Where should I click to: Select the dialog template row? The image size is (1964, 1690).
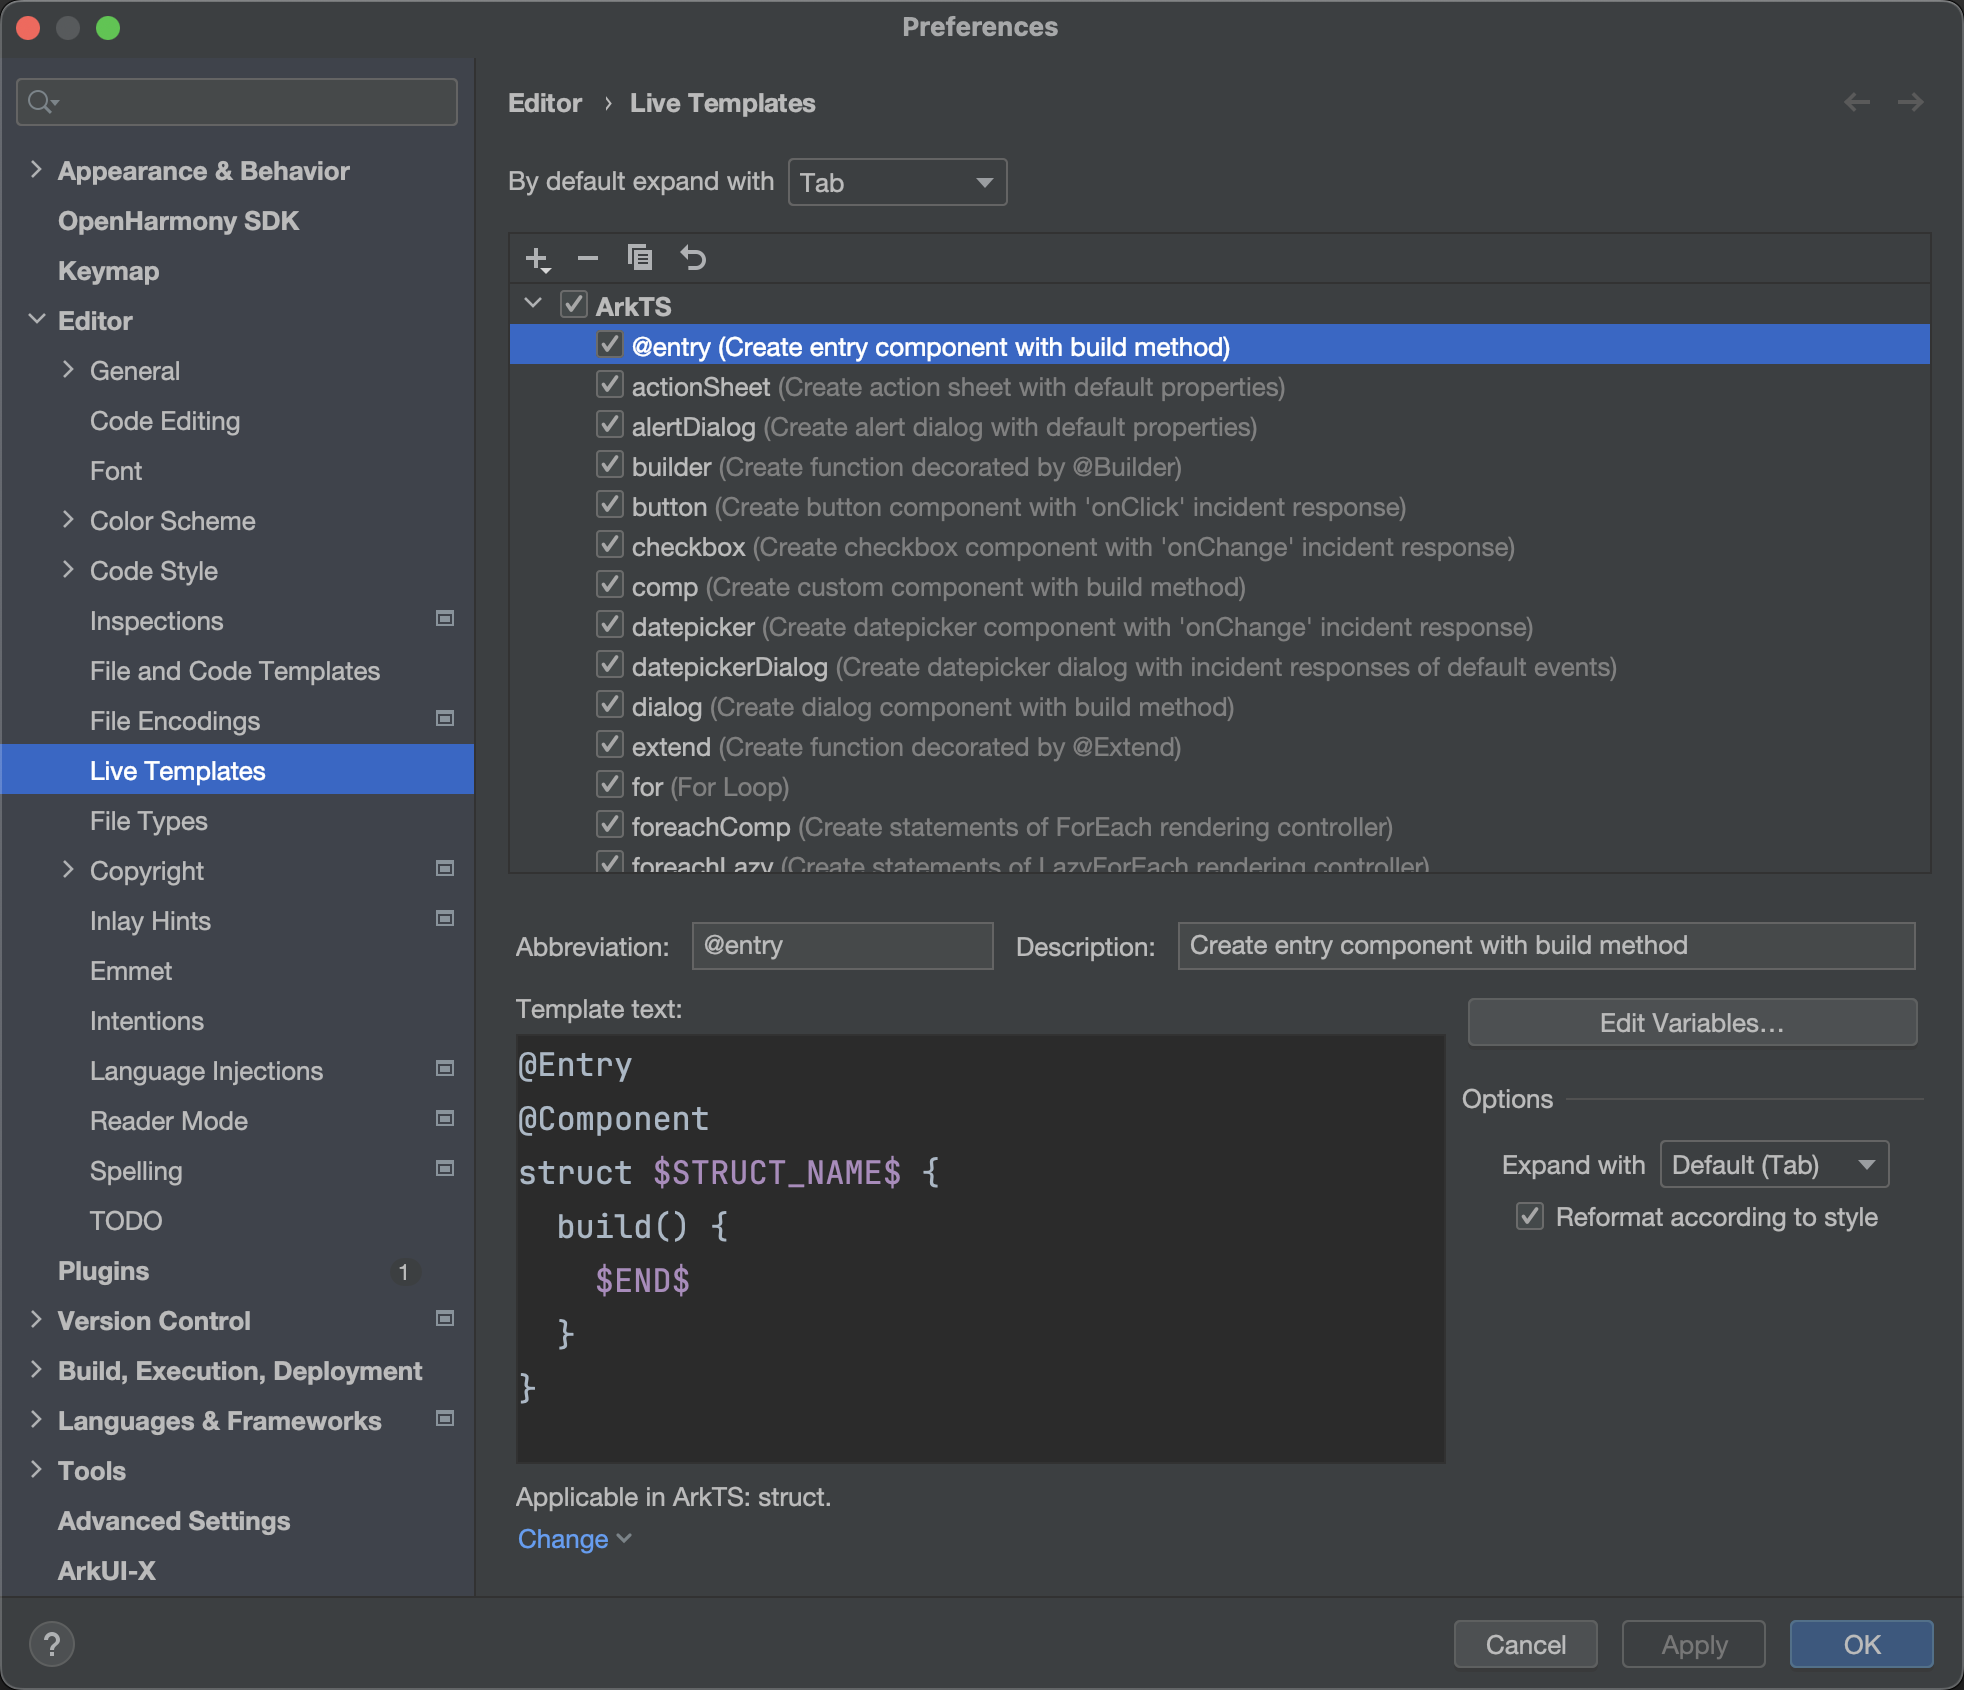click(1220, 706)
